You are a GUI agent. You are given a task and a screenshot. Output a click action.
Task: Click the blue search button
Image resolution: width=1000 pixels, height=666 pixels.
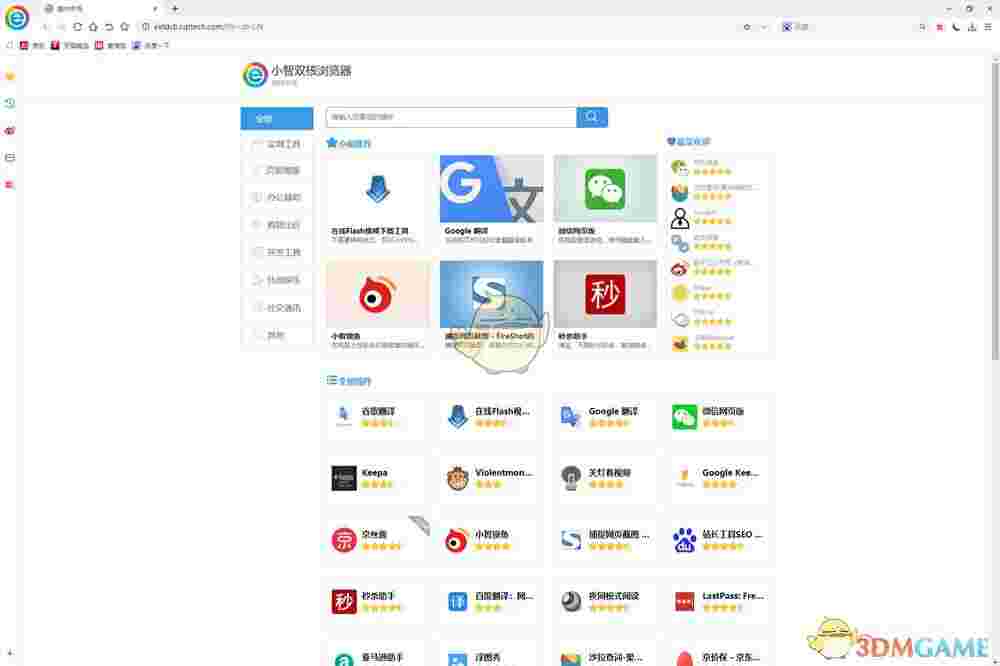point(592,117)
